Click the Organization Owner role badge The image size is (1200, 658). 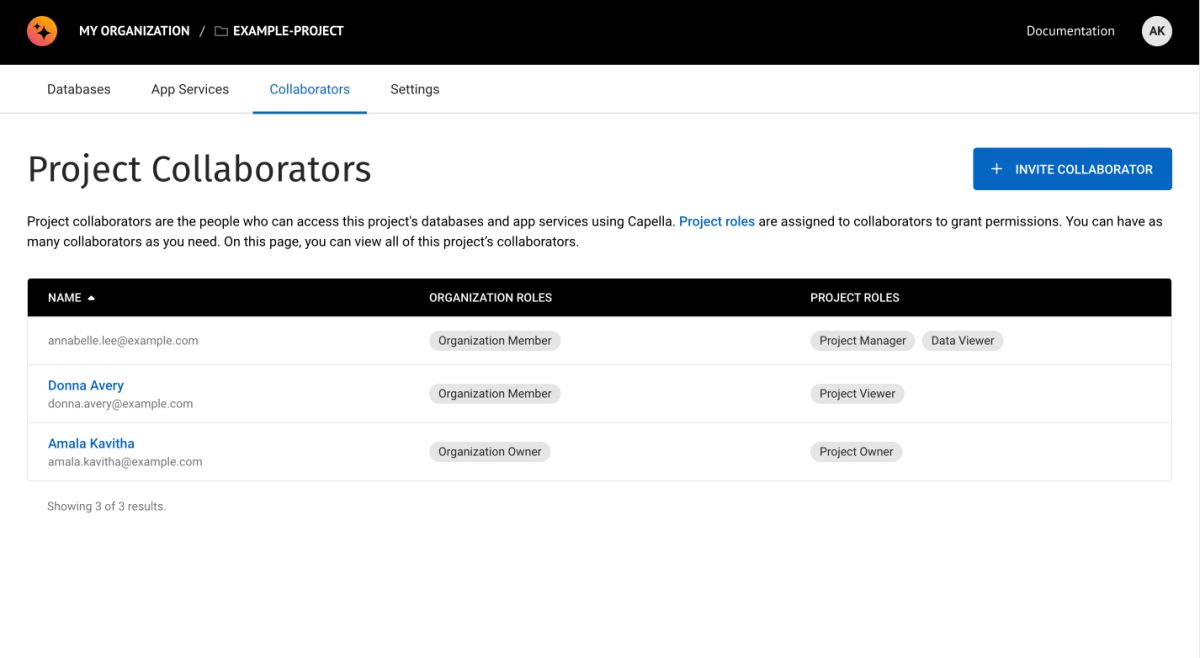[x=490, y=452]
